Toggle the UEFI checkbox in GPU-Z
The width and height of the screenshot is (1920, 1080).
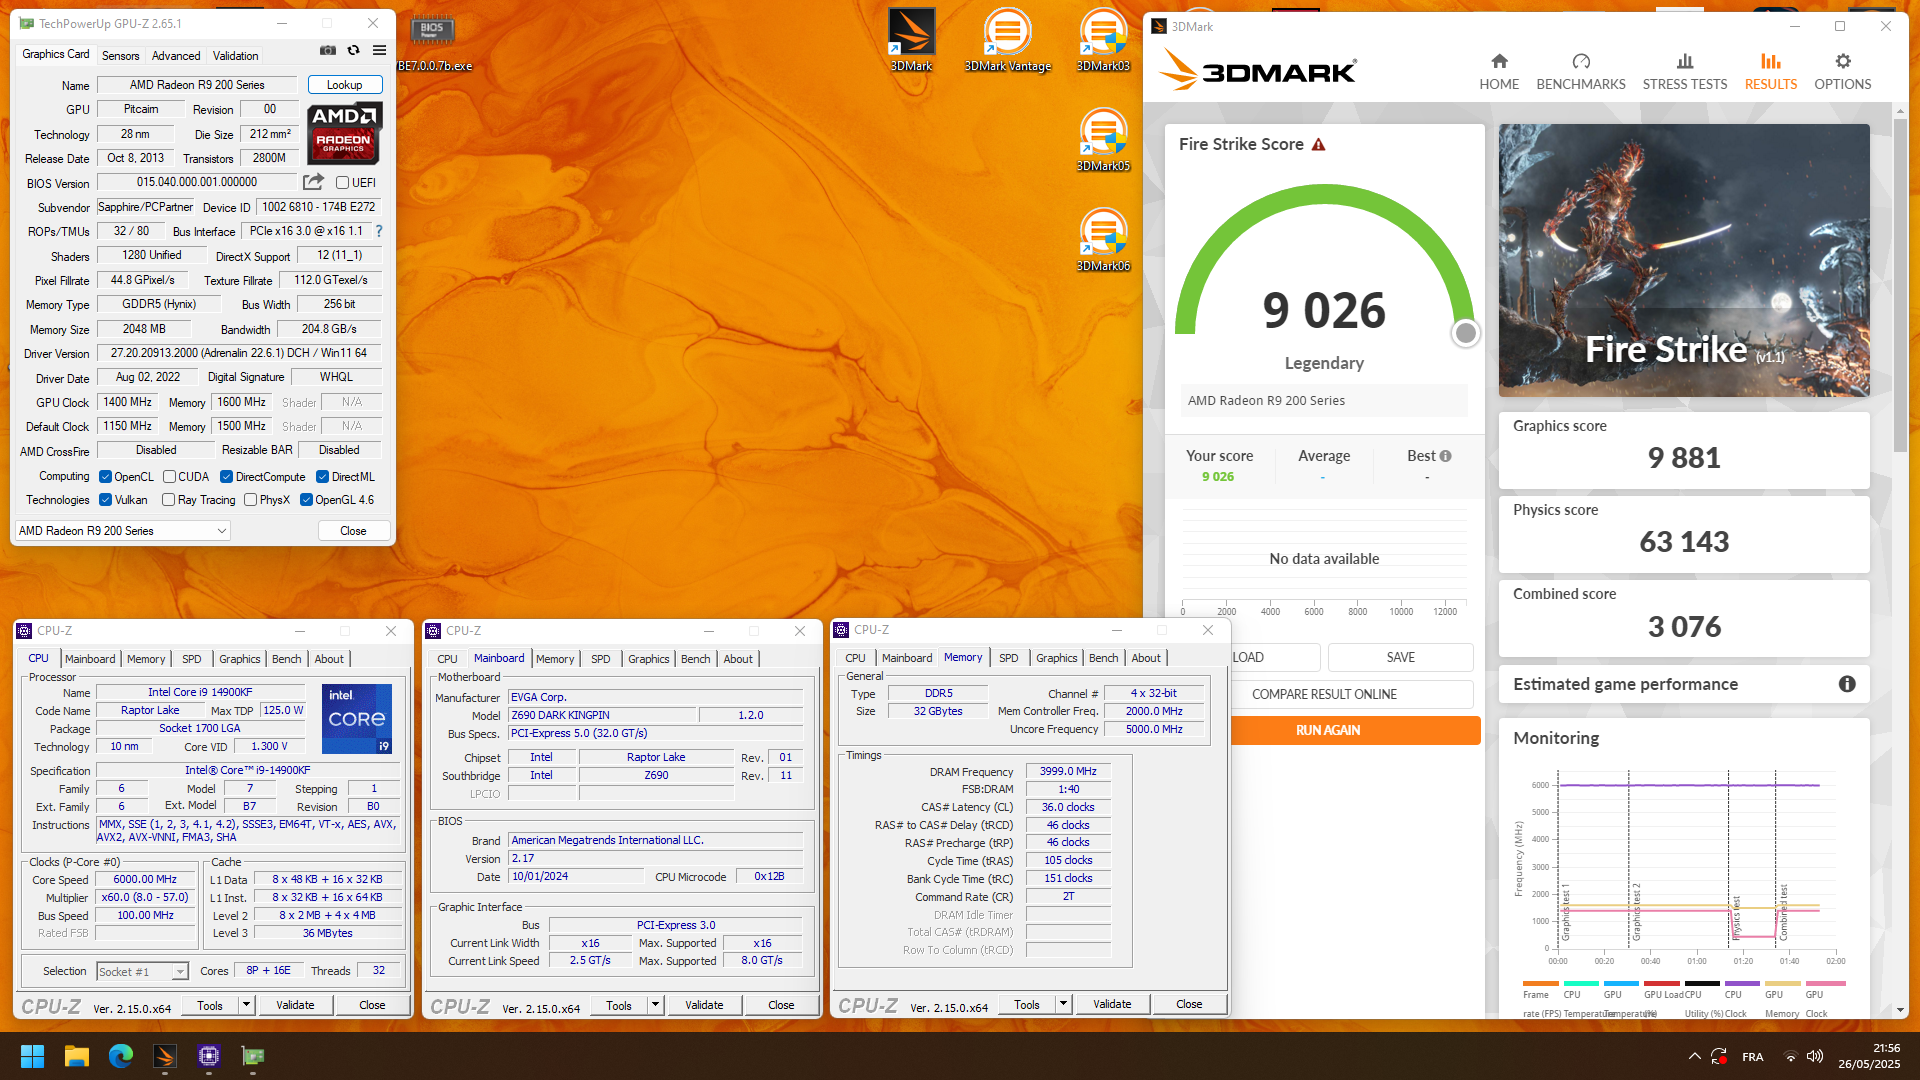click(x=342, y=183)
